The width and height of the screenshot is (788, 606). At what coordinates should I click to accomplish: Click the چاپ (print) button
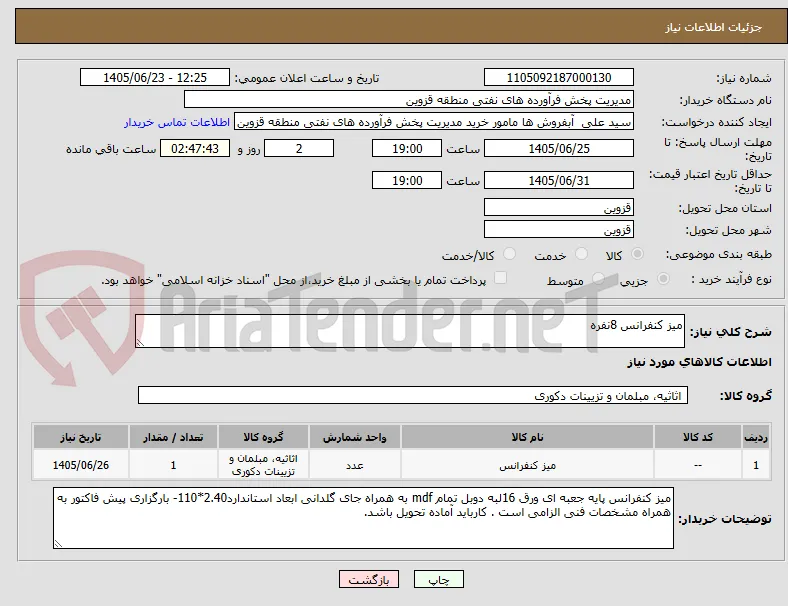(x=438, y=579)
